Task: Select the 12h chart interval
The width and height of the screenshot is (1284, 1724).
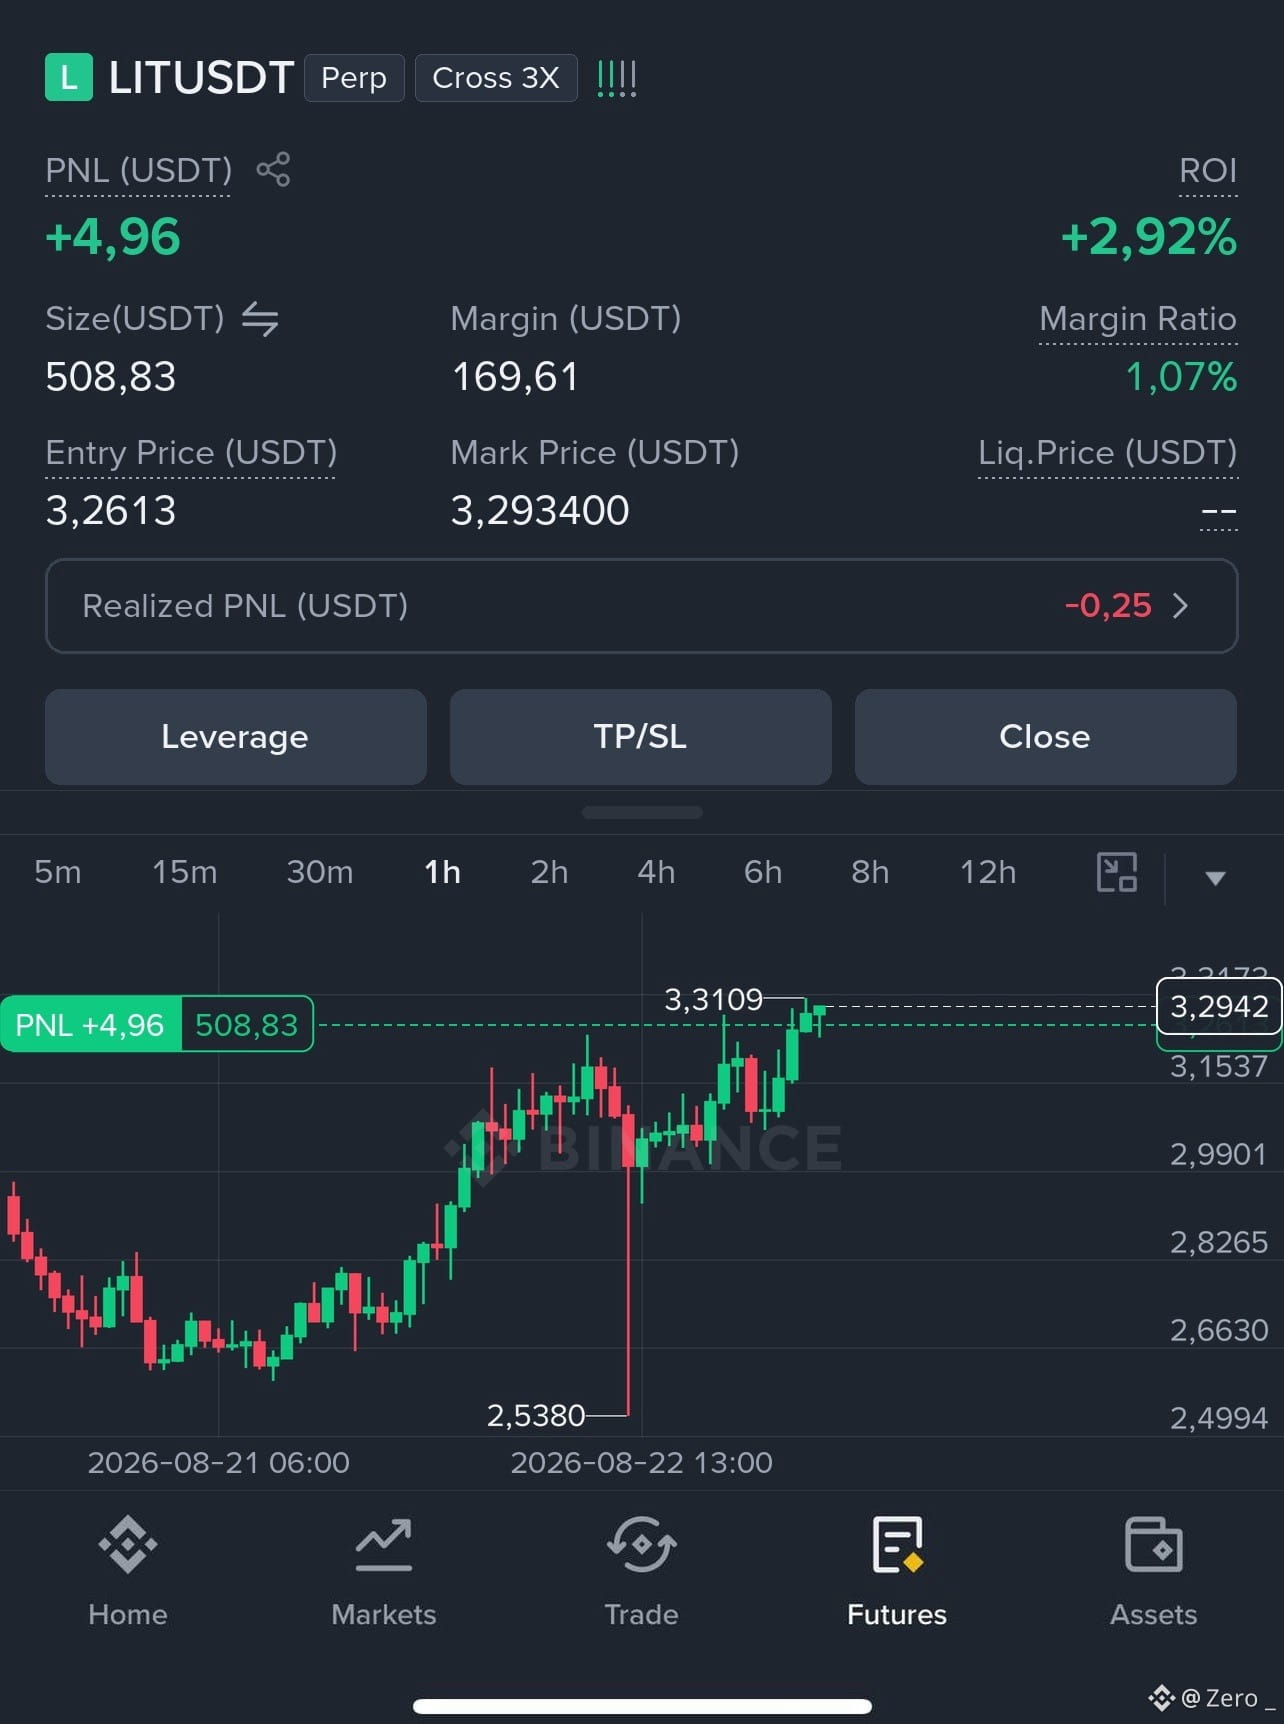Action: pos(988,872)
